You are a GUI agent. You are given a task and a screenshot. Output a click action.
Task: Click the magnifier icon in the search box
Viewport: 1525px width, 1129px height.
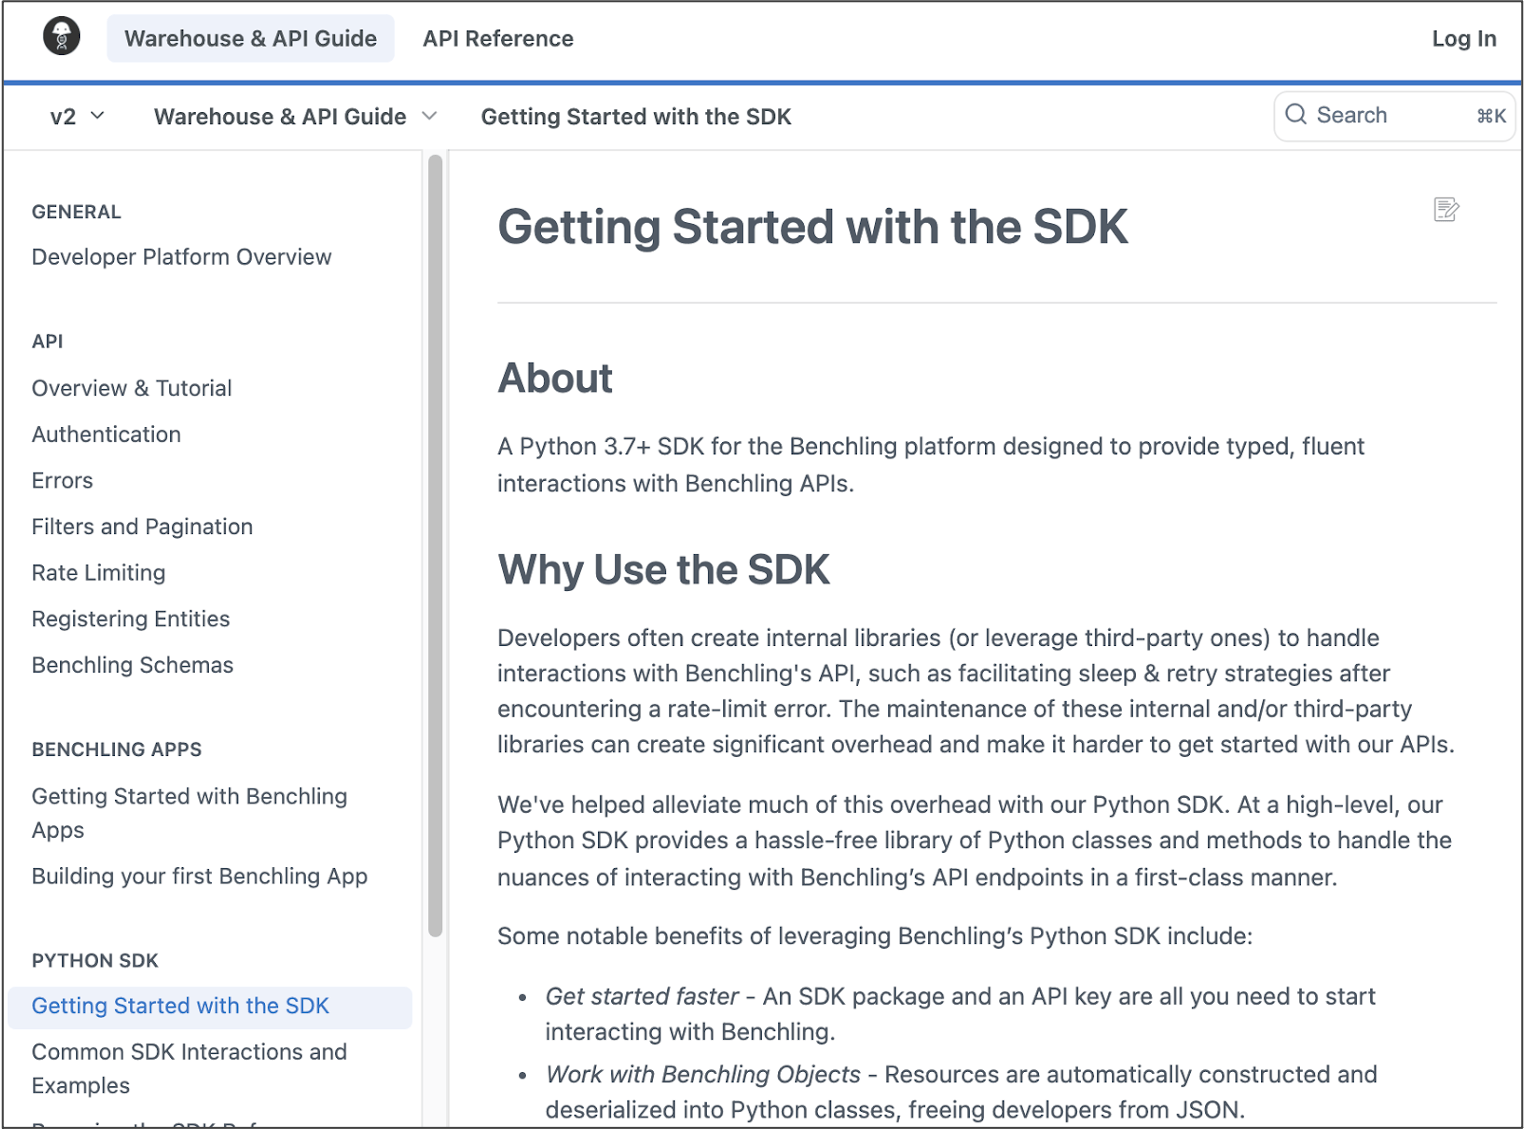1296,114
